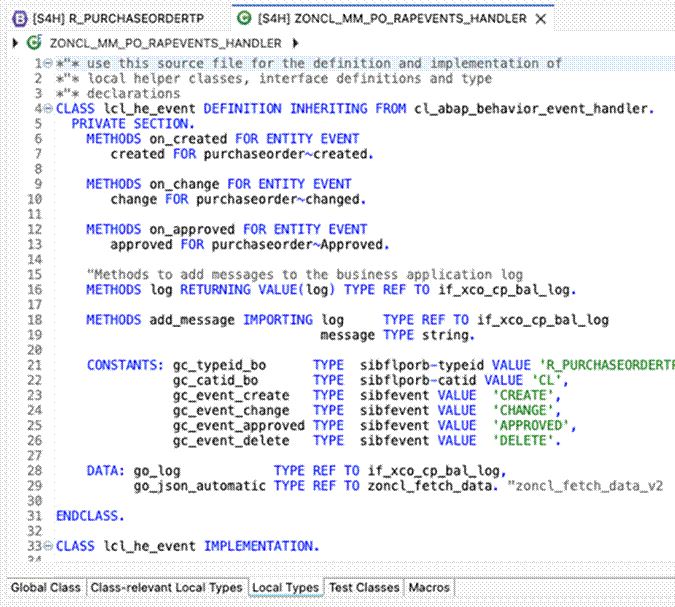Image resolution: width=675 pixels, height=607 pixels.
Task: Click the class icon in the breadcrumb bar
Action: click(37, 43)
